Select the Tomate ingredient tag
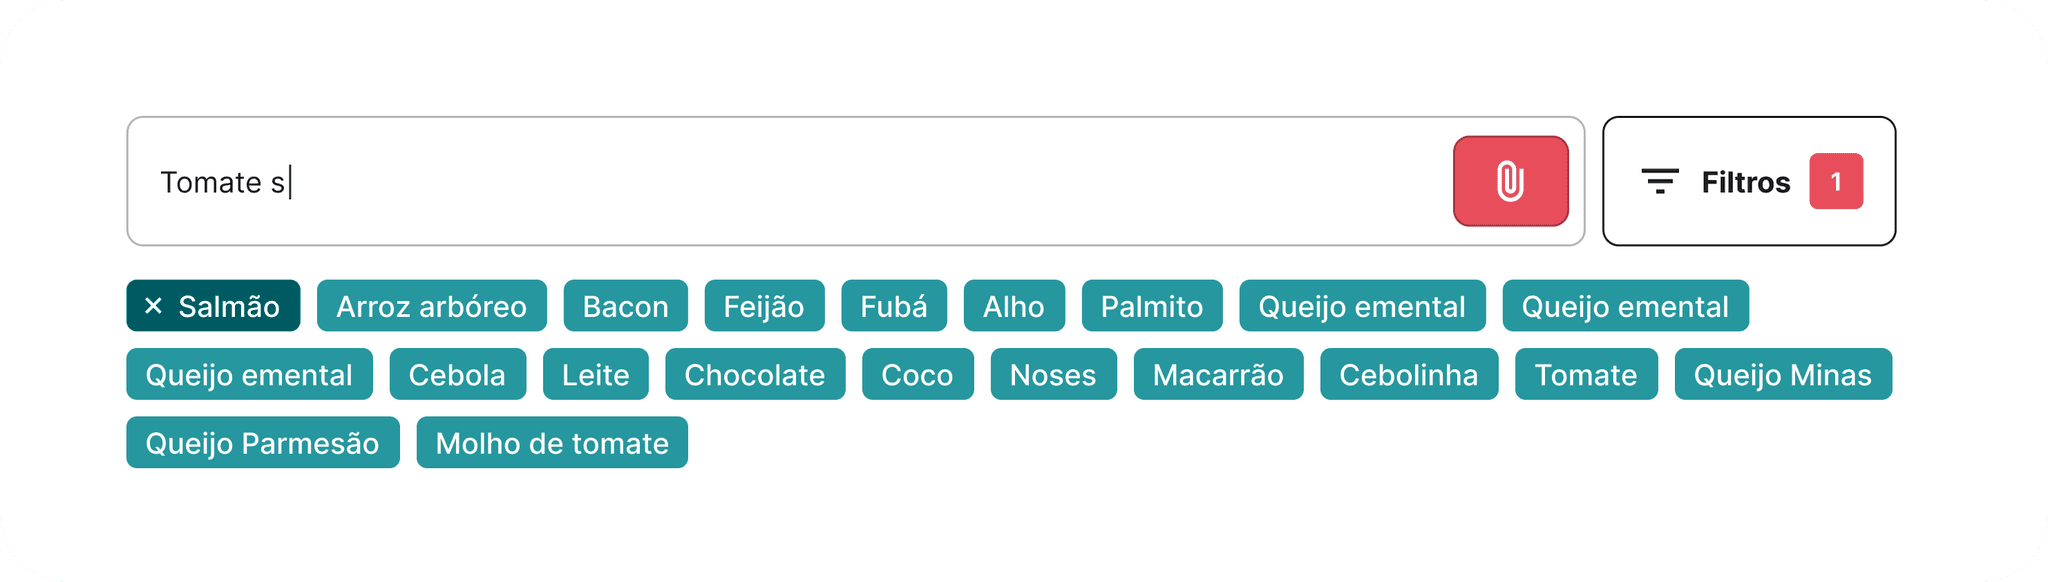 click(x=1586, y=374)
